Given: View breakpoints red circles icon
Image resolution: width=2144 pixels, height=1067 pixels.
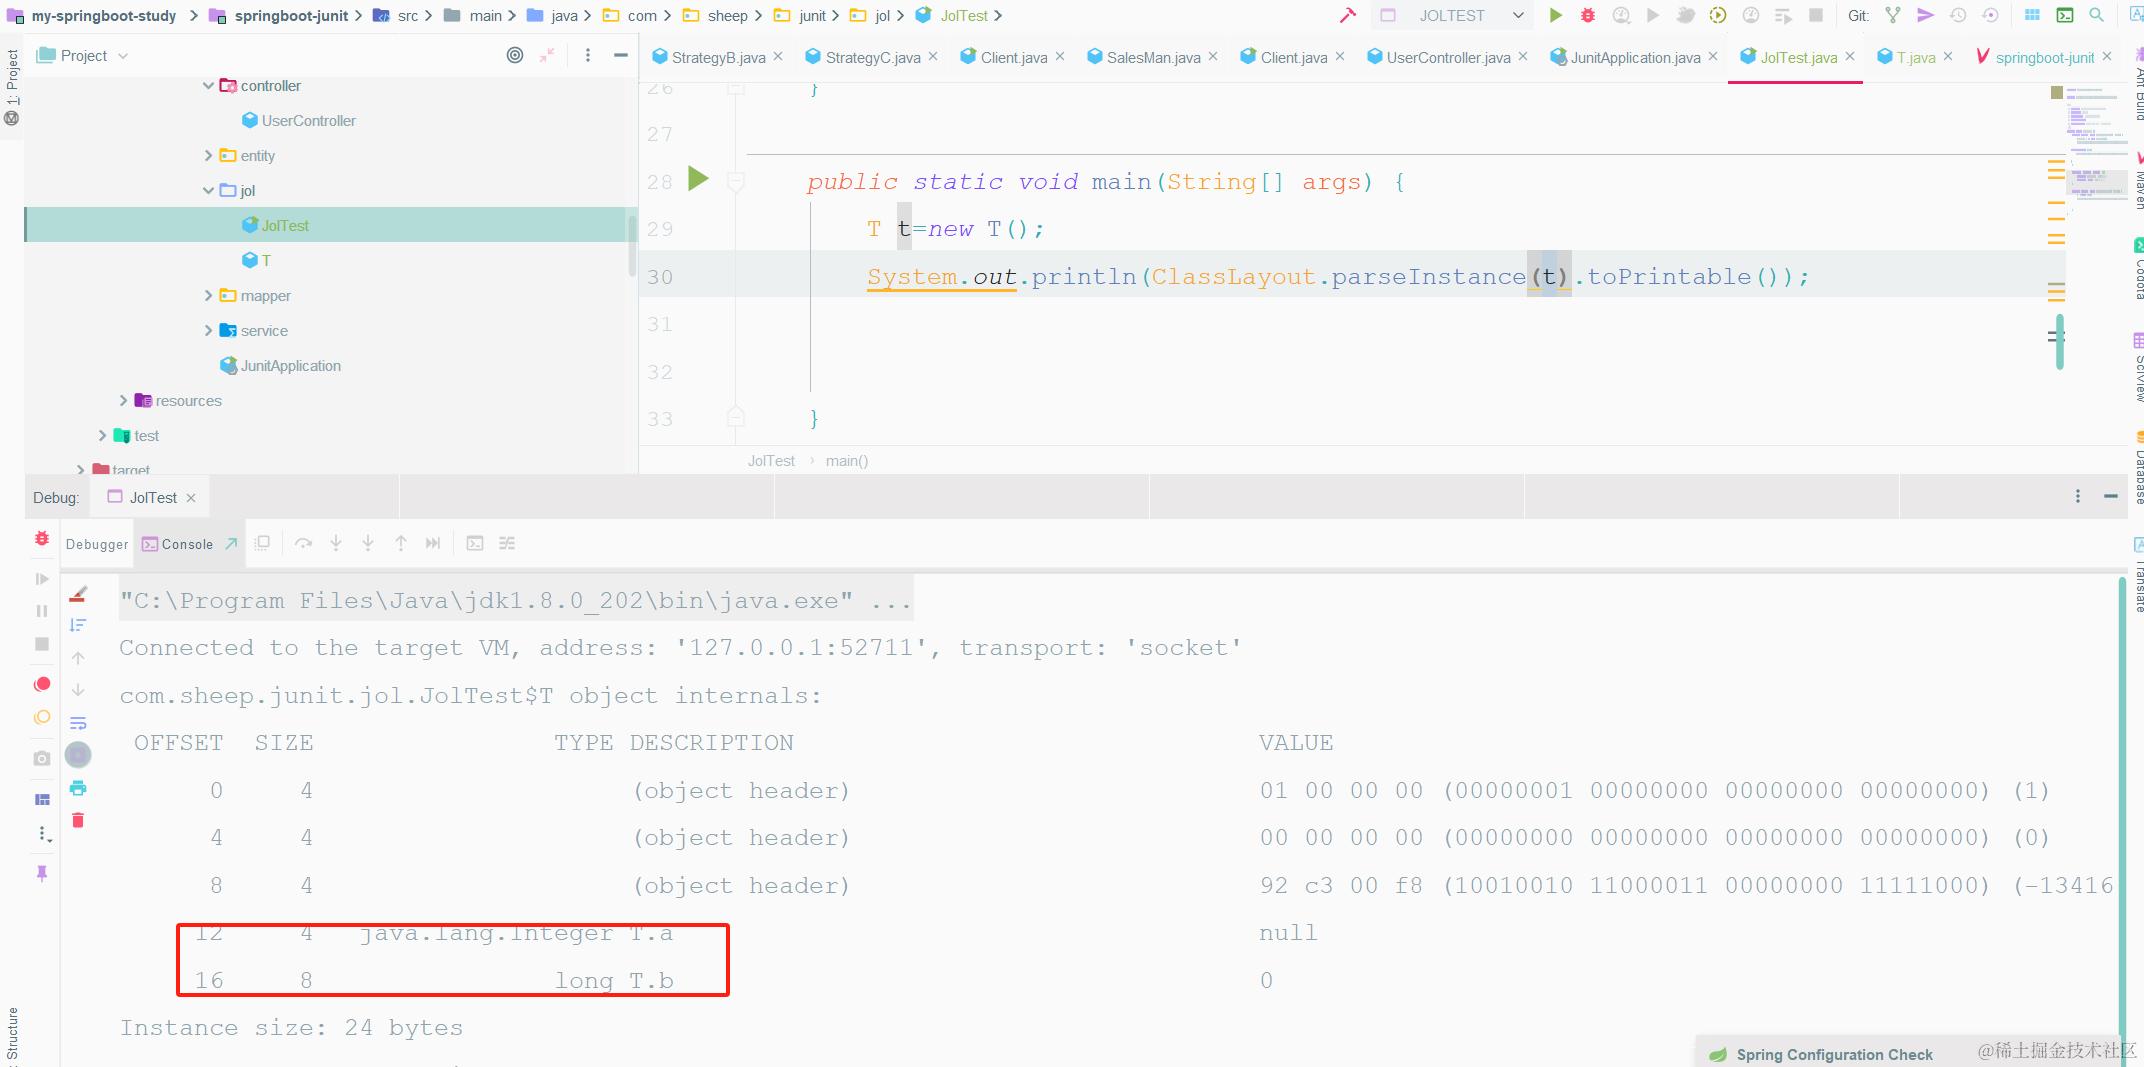Looking at the screenshot, I should 42,684.
